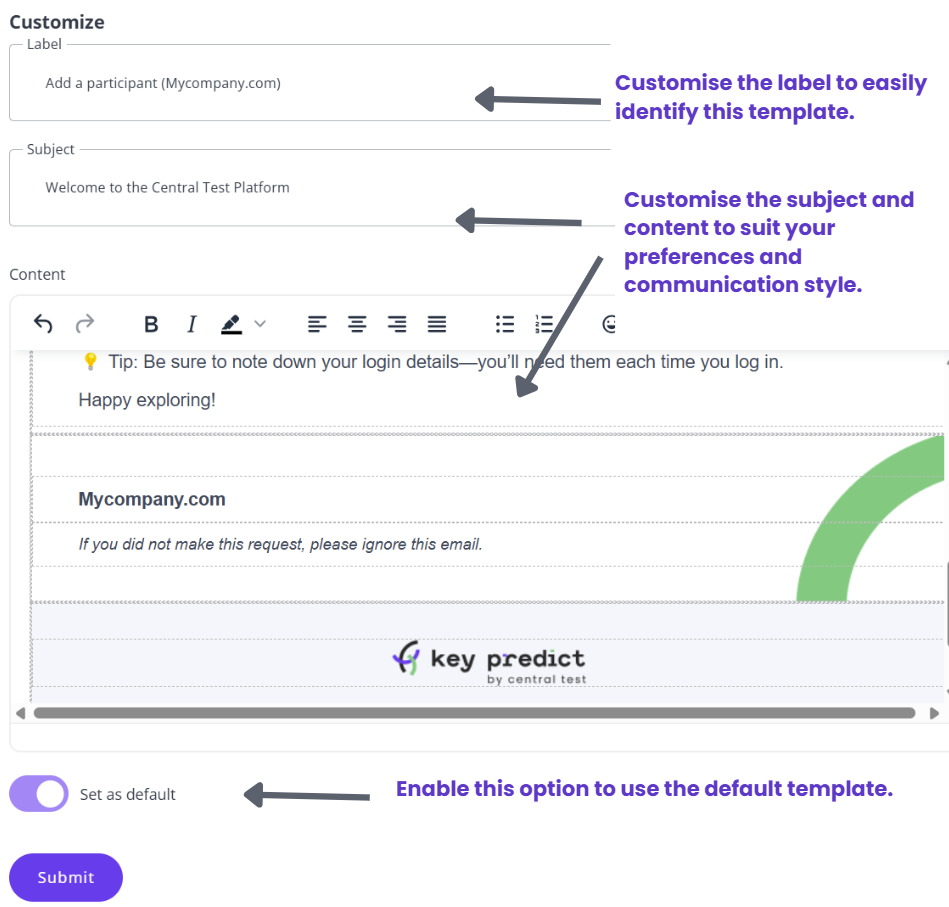
Task: Insert a numbered list
Action: pos(544,324)
